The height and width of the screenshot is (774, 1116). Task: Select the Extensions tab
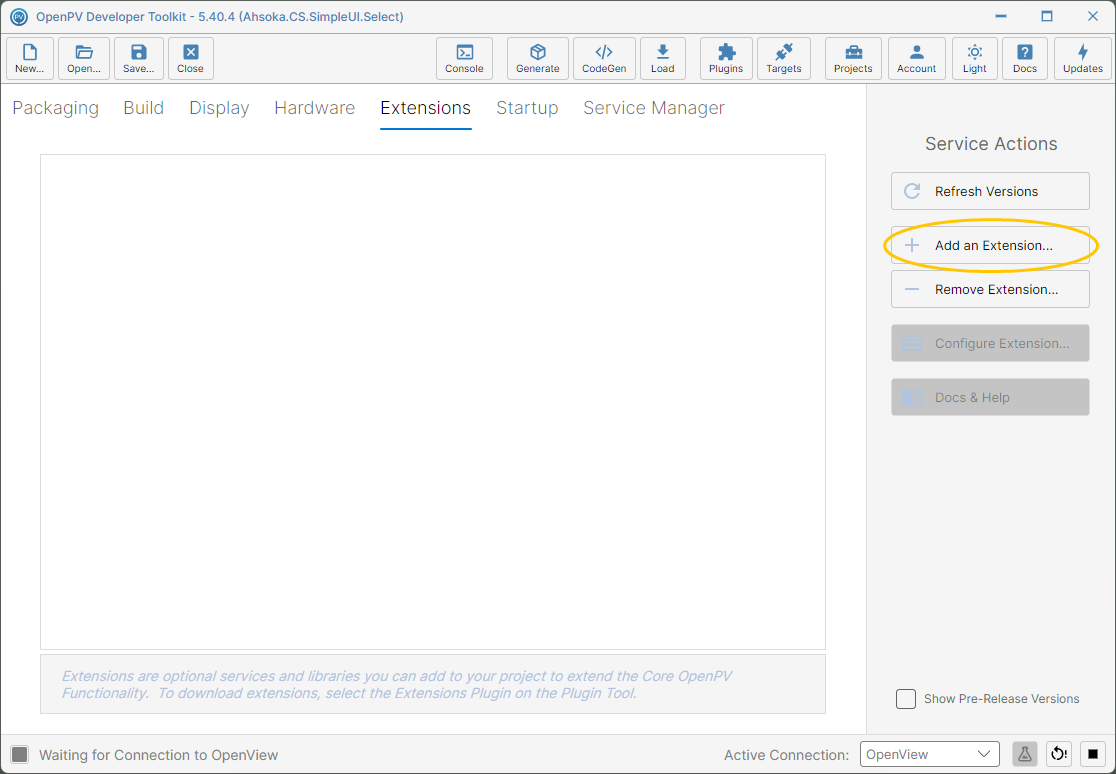(x=426, y=108)
